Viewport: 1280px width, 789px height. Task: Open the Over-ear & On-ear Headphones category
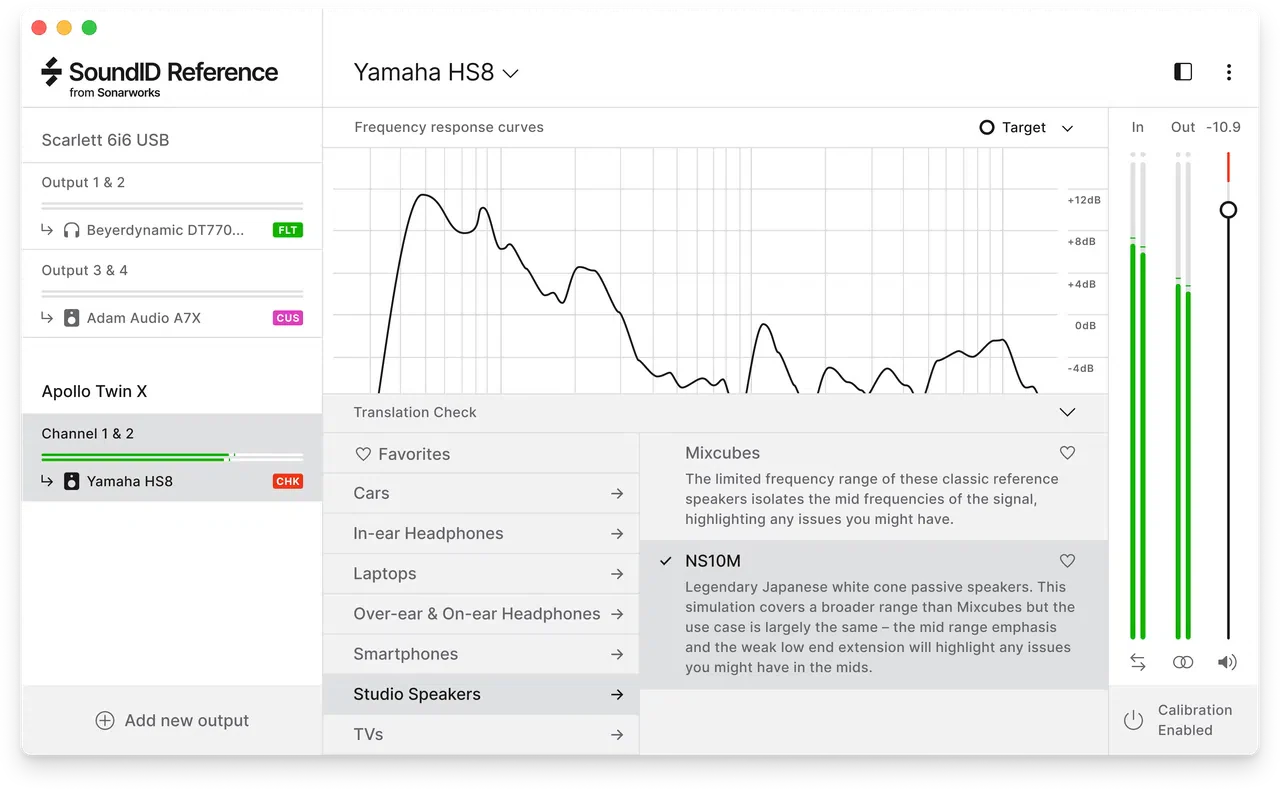click(481, 614)
